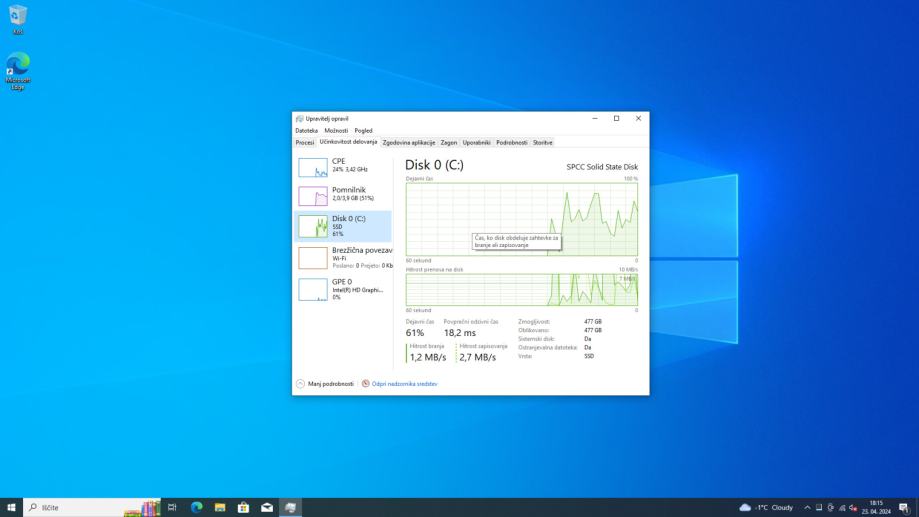
Task: Open the notification center icon
Action: [x=904, y=507]
